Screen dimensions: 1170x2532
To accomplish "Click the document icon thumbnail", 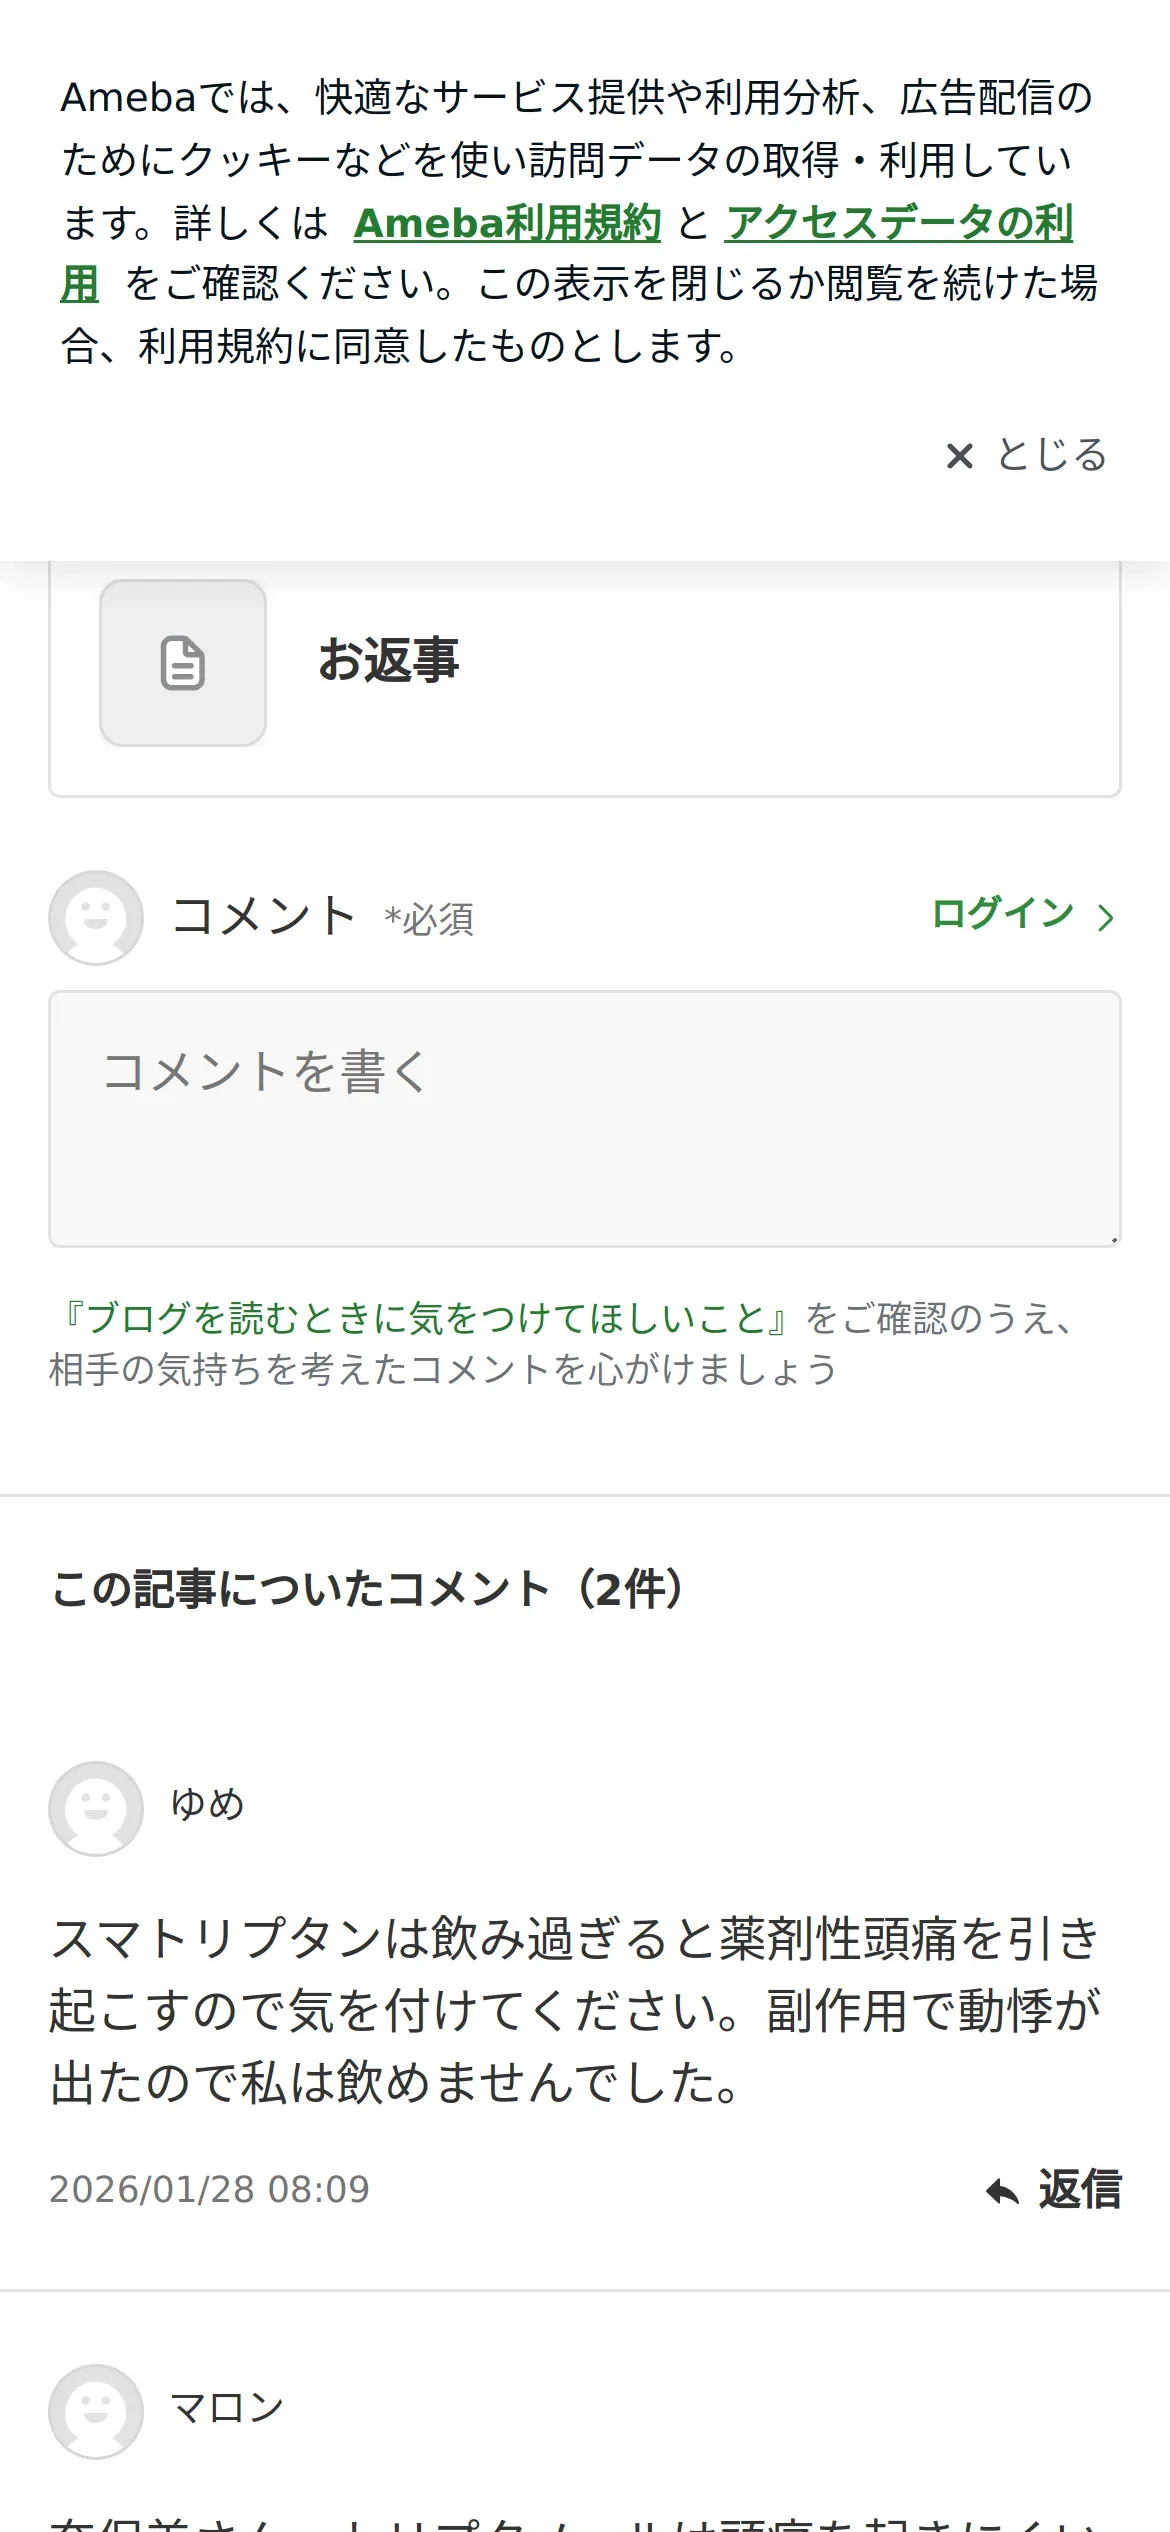I will (x=183, y=663).
